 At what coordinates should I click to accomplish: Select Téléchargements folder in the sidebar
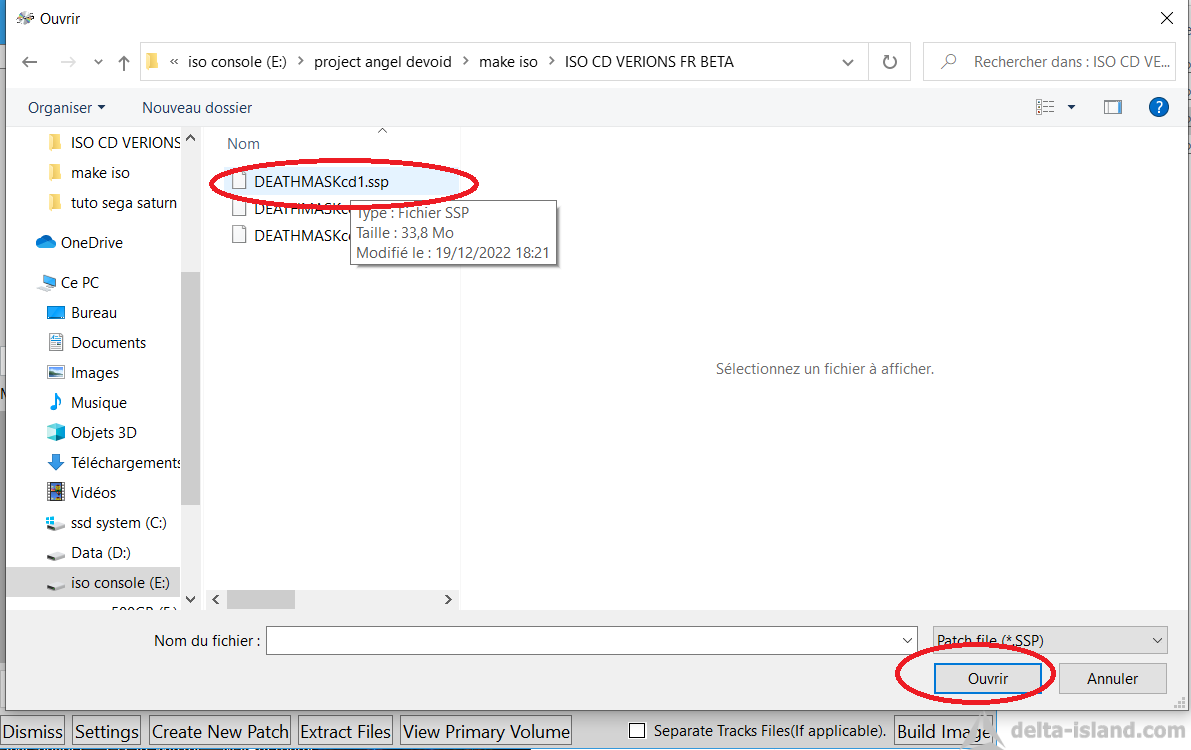(x=125, y=462)
